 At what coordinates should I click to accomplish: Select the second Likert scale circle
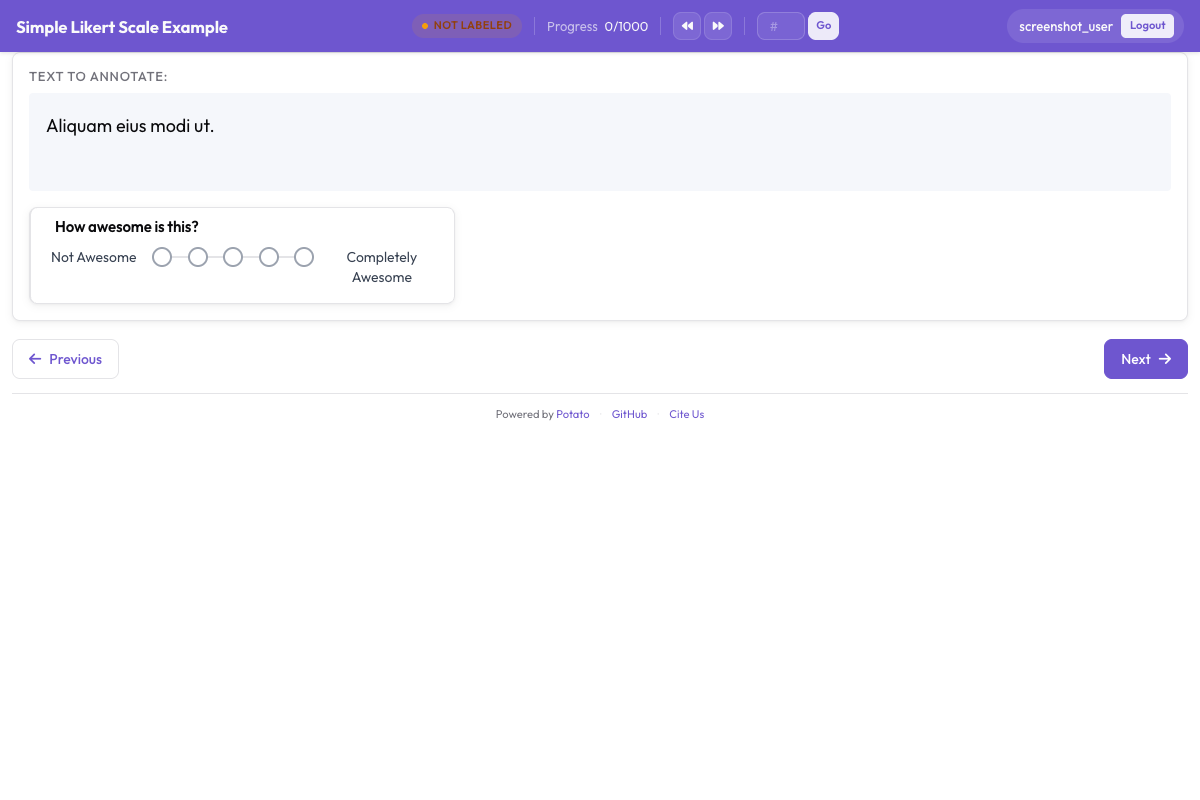click(x=198, y=257)
